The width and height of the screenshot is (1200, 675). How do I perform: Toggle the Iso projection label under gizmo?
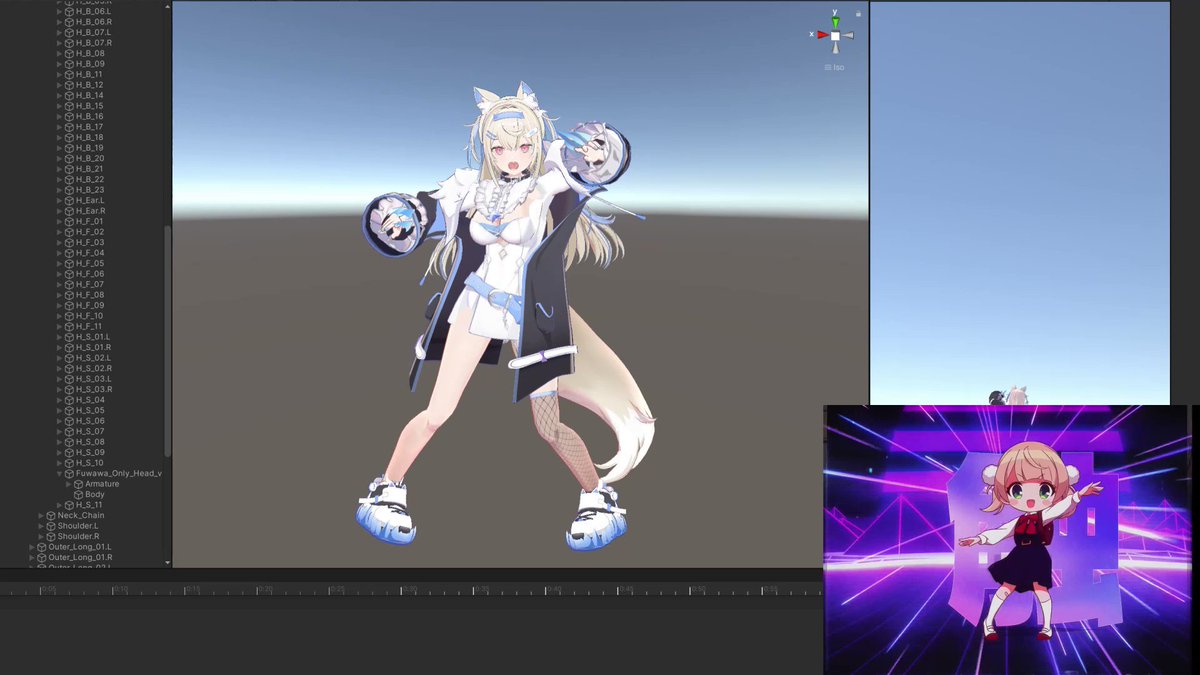[x=835, y=67]
